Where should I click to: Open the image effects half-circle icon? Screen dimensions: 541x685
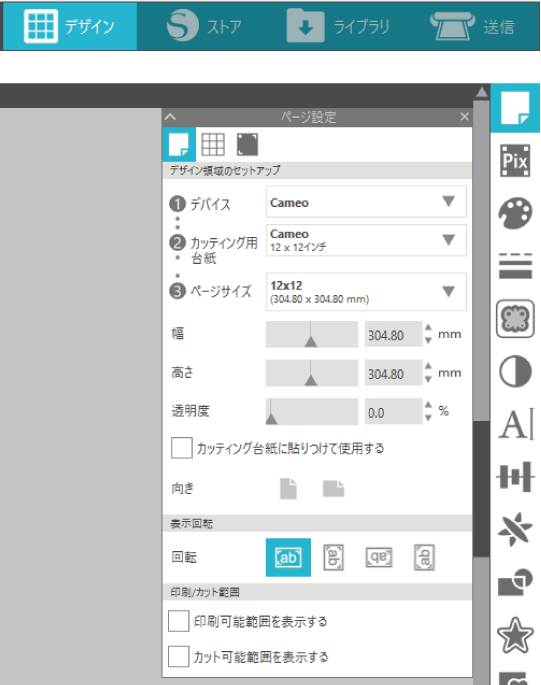[x=515, y=371]
